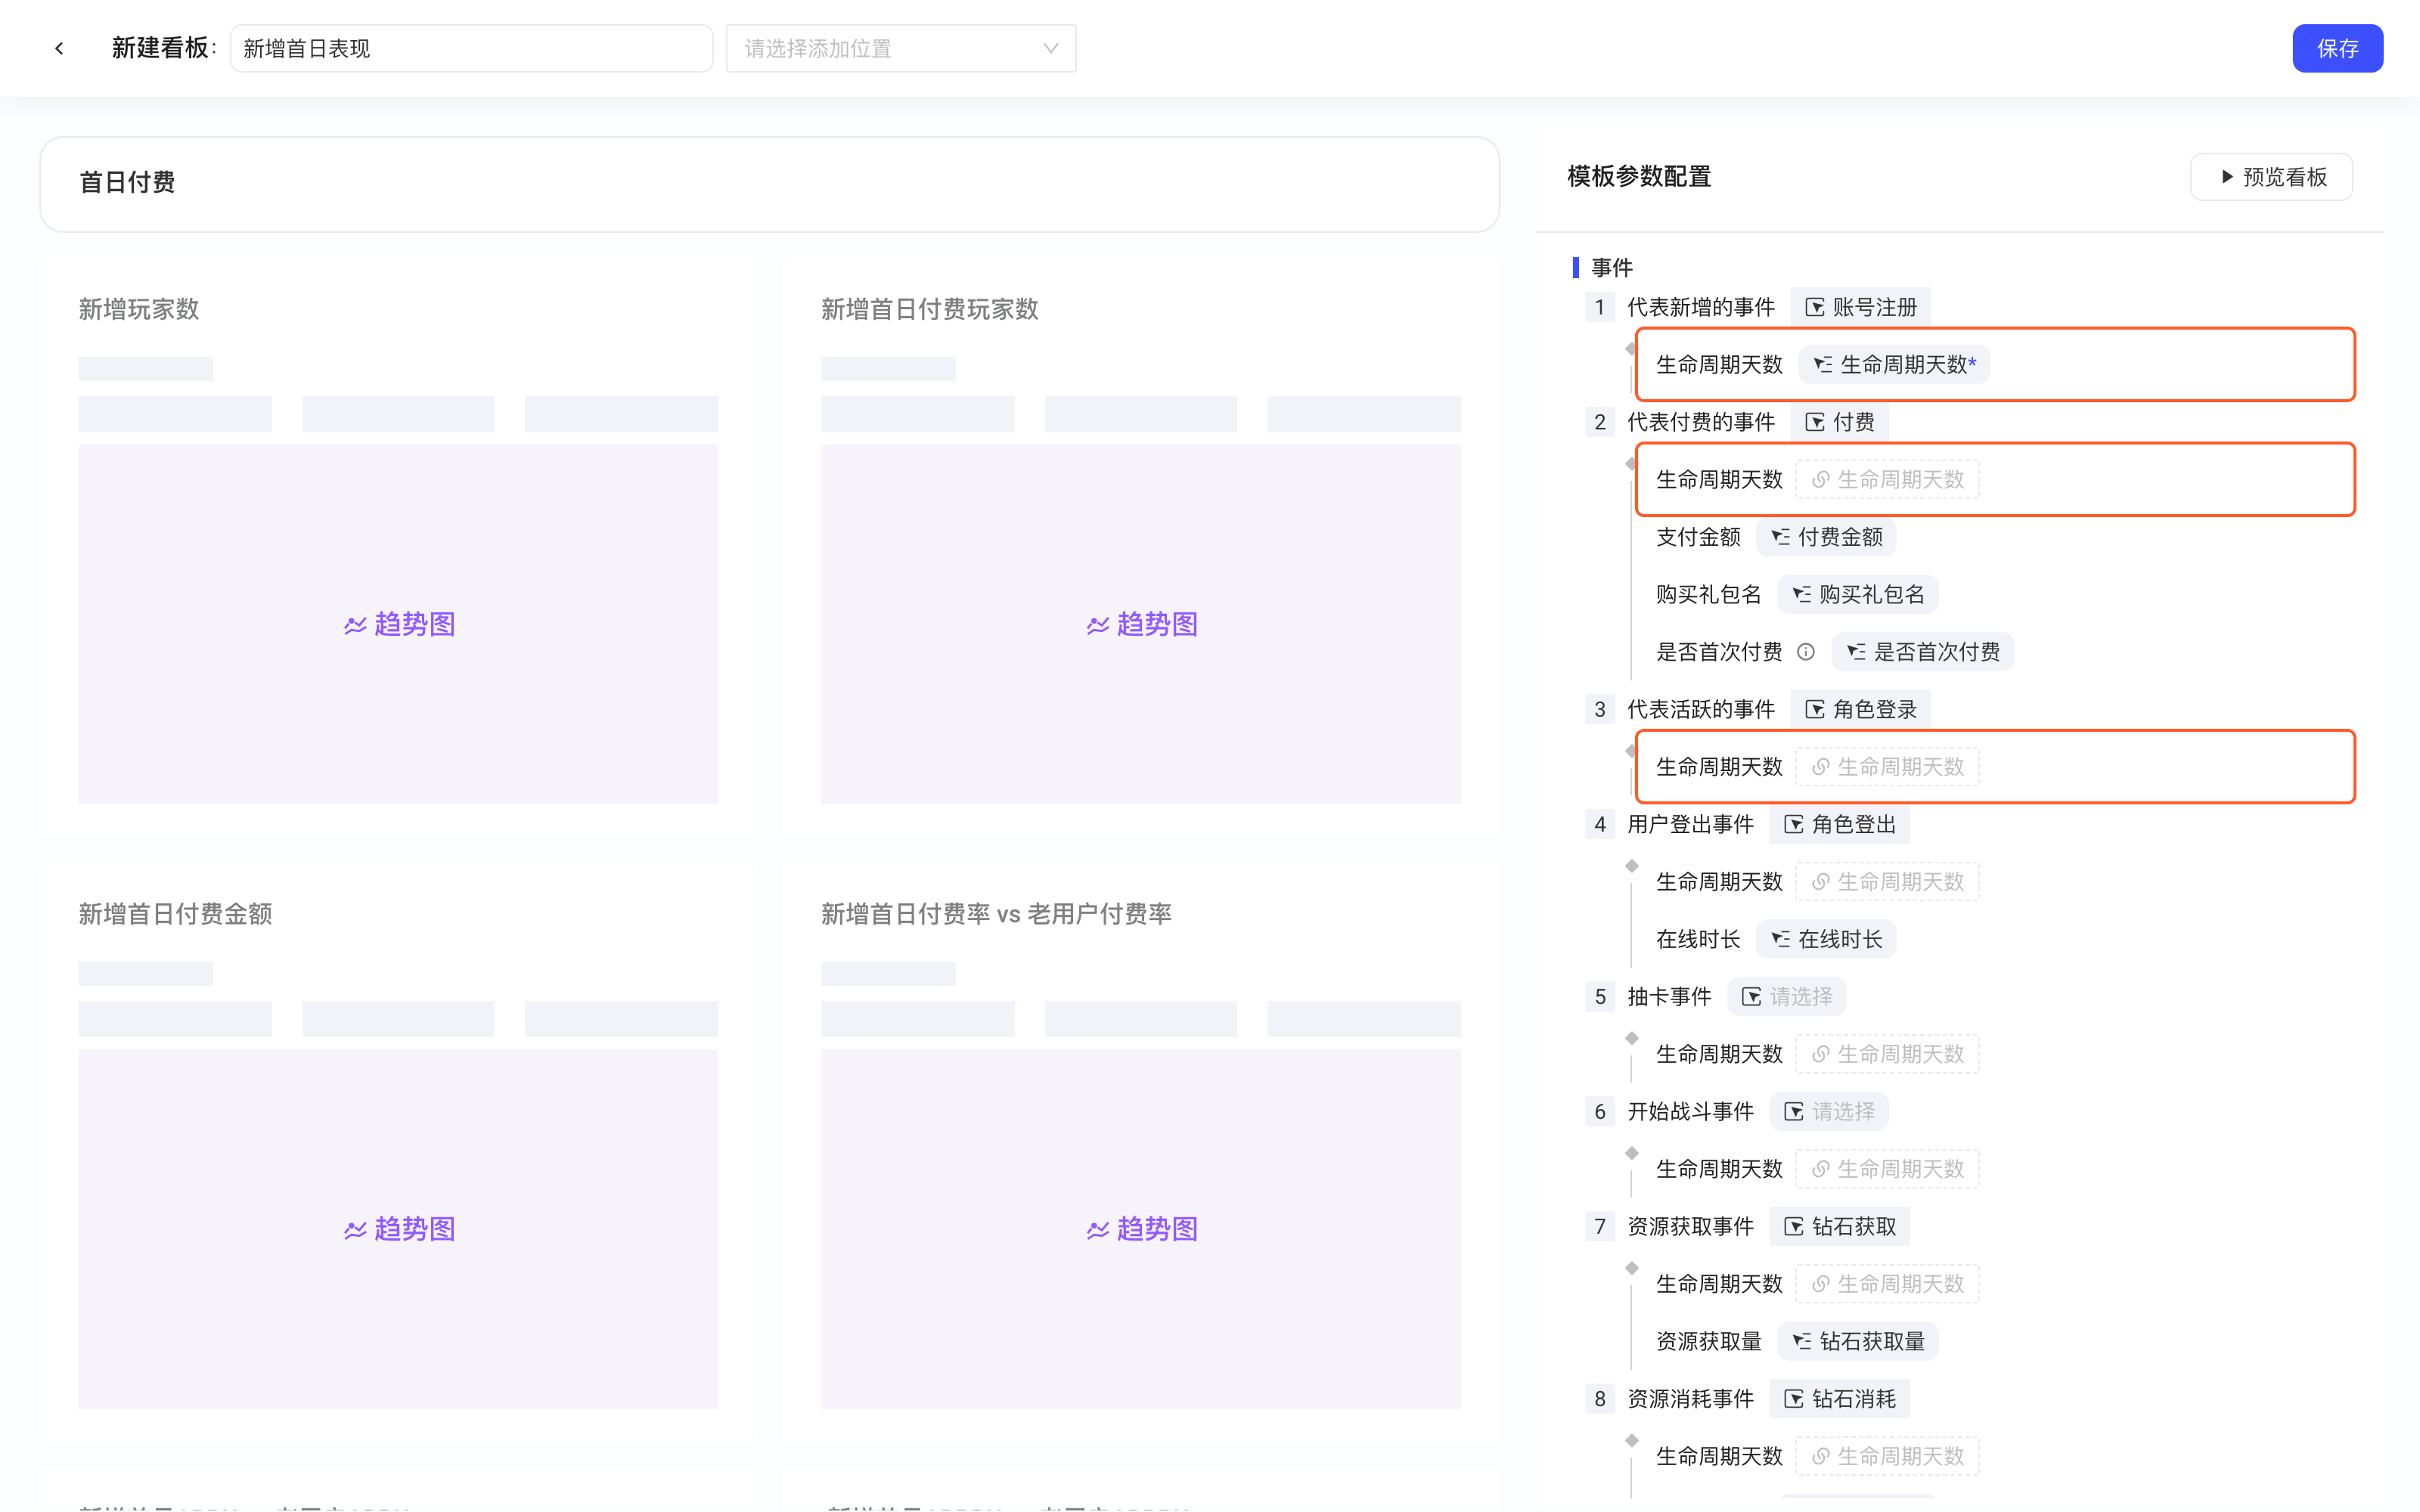Open the 账号注册 event selector

[1860, 307]
